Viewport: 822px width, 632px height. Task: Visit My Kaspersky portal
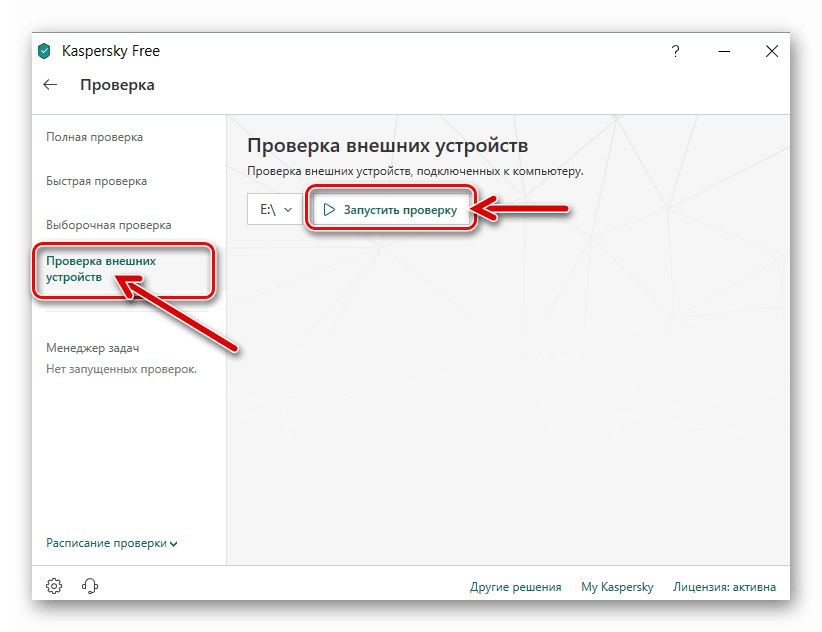coord(617,587)
